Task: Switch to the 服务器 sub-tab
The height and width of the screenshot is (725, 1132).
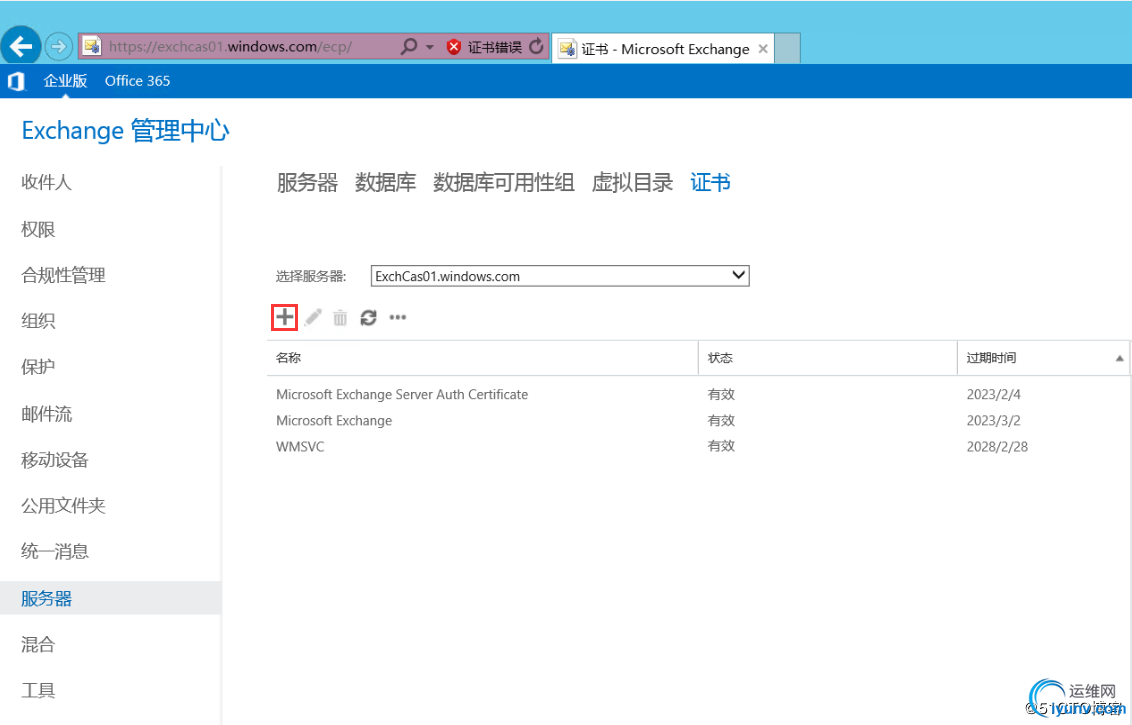Action: point(307,183)
